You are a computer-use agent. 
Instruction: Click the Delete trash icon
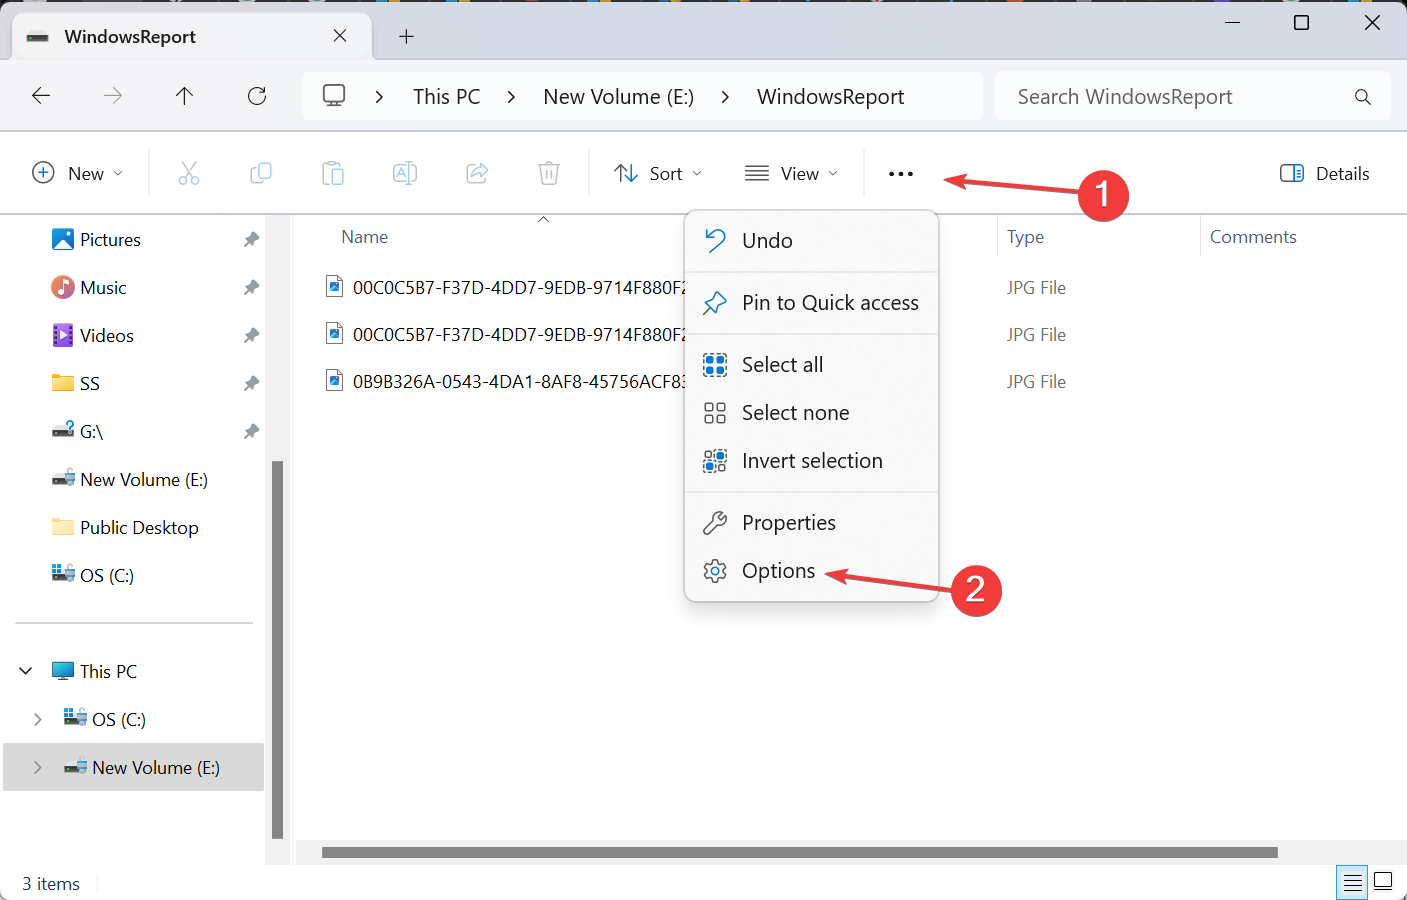point(549,173)
